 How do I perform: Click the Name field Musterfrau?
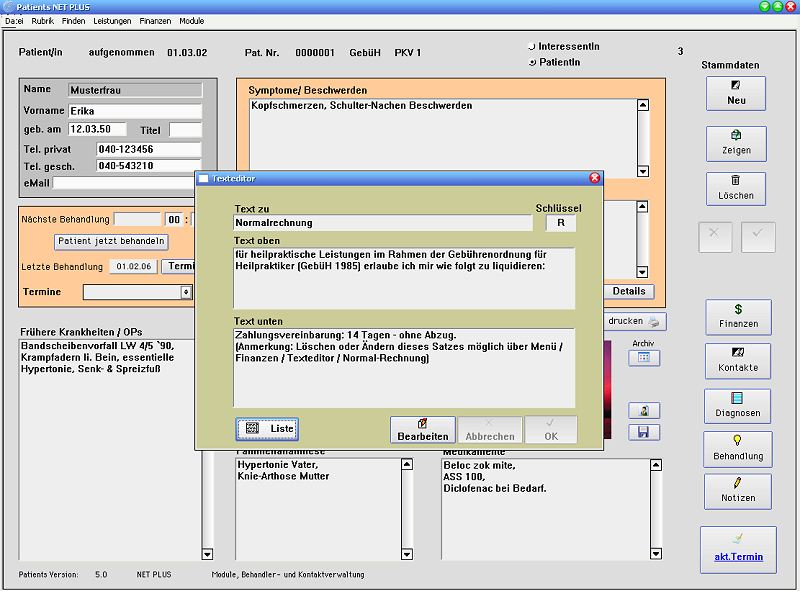(x=135, y=90)
